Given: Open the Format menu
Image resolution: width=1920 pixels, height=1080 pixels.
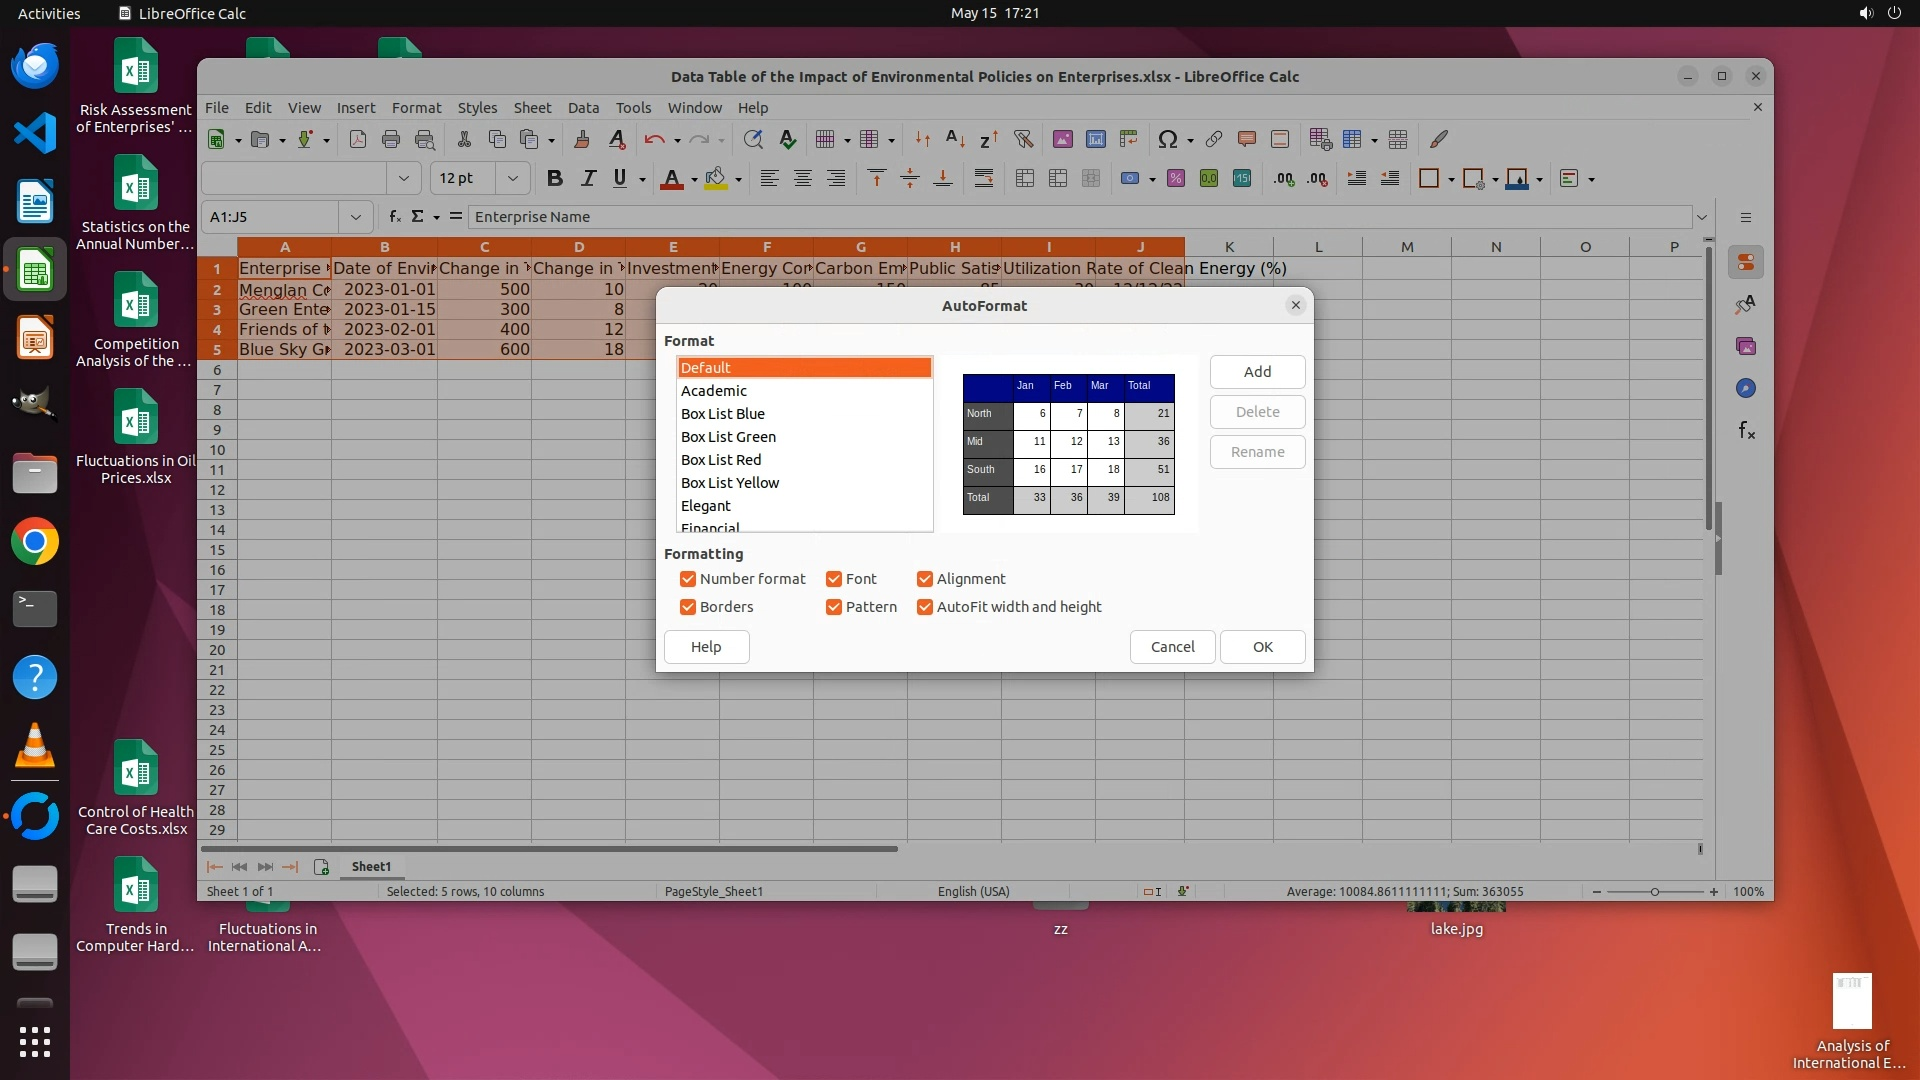Looking at the screenshot, I should click(416, 108).
